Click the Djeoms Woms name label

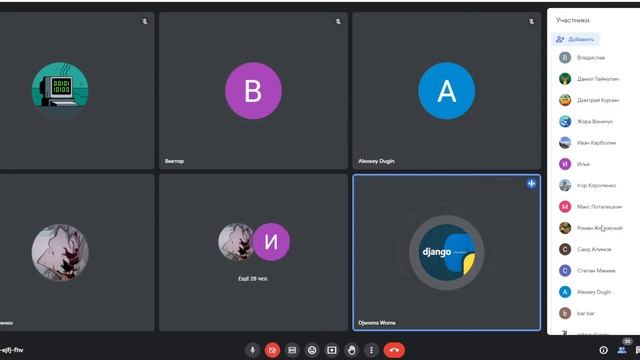377,323
